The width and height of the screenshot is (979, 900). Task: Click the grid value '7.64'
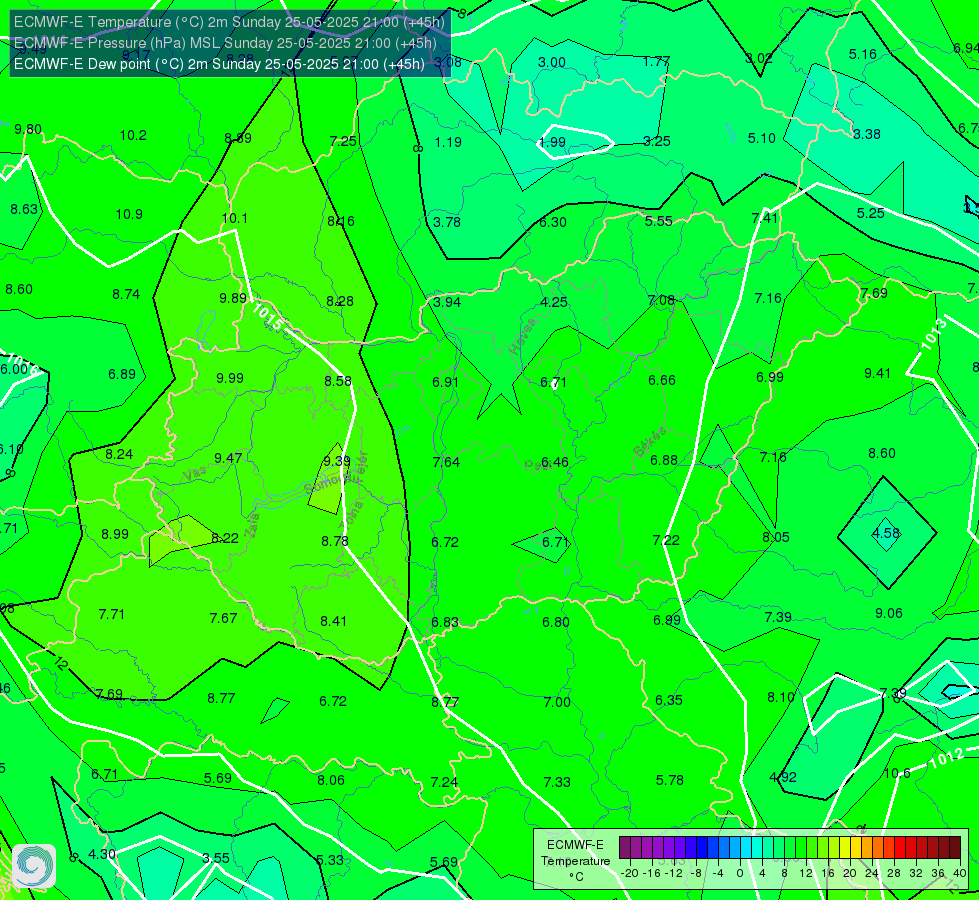[x=446, y=462]
